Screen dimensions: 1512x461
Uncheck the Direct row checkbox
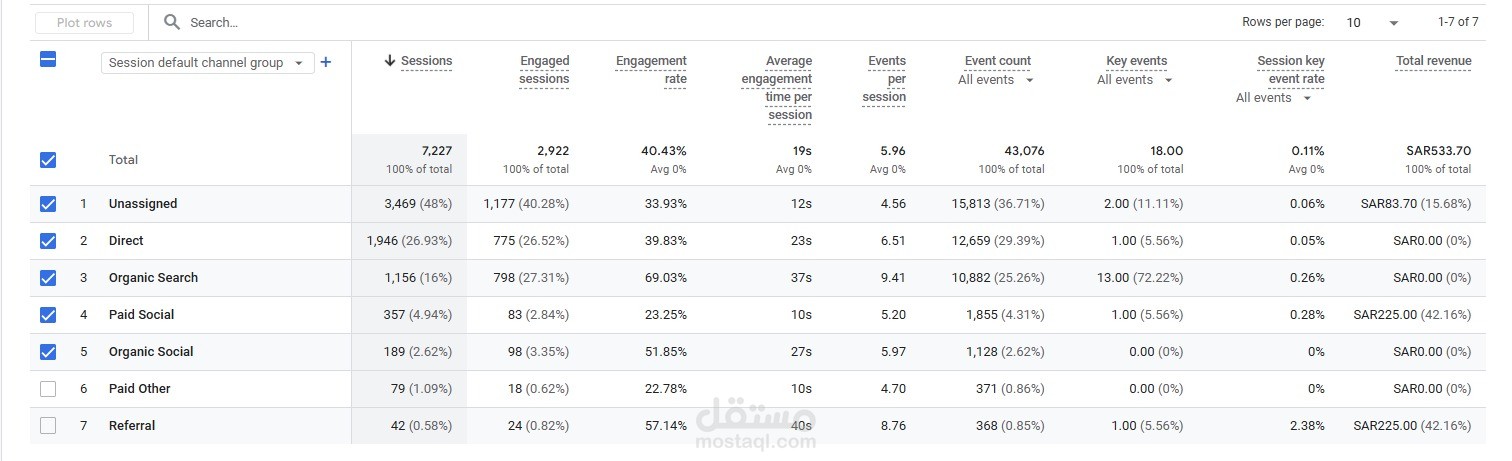tap(48, 241)
